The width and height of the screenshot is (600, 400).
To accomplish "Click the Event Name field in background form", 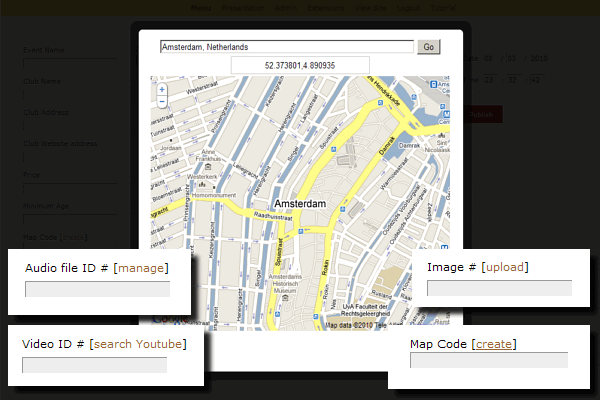I will coord(70,64).
